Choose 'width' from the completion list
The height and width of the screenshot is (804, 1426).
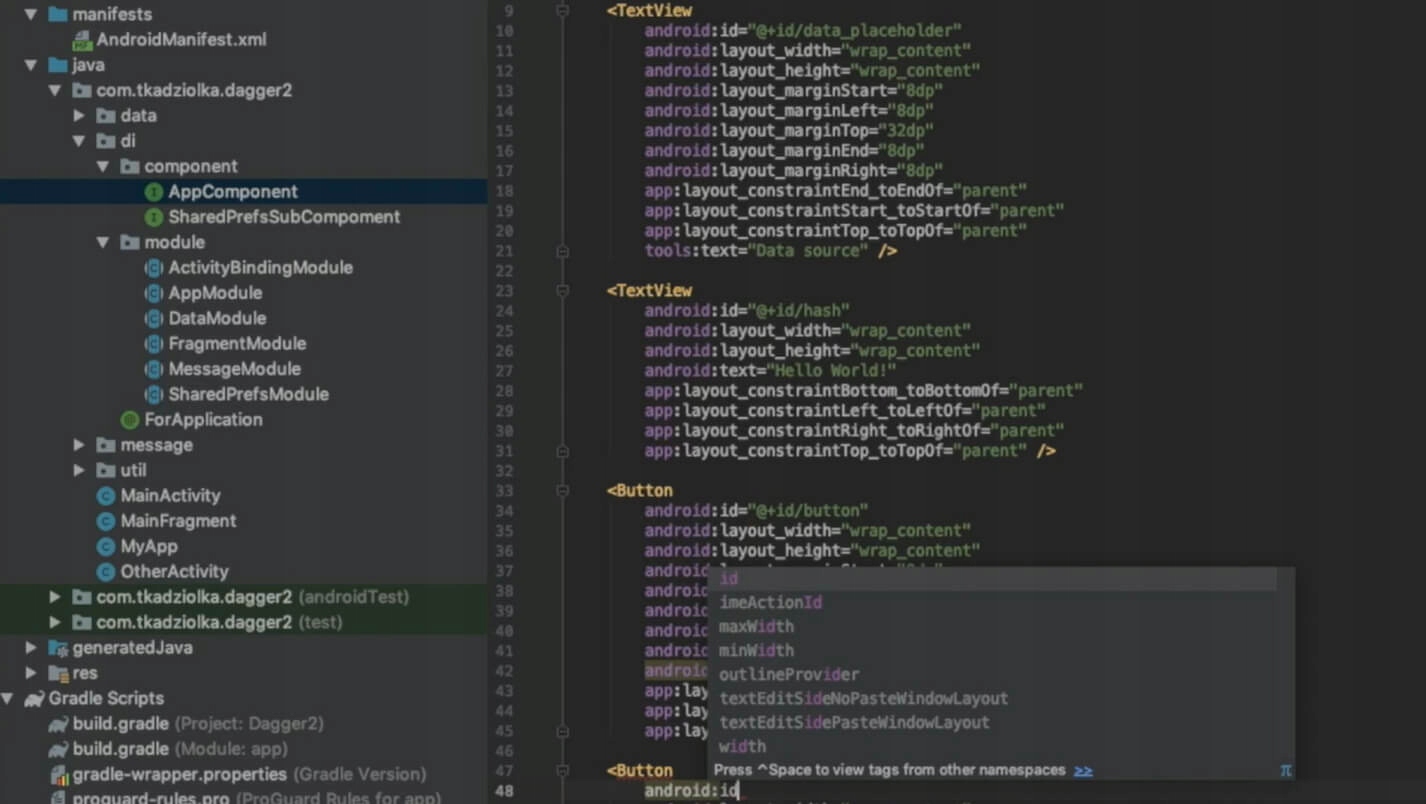(x=992, y=747)
